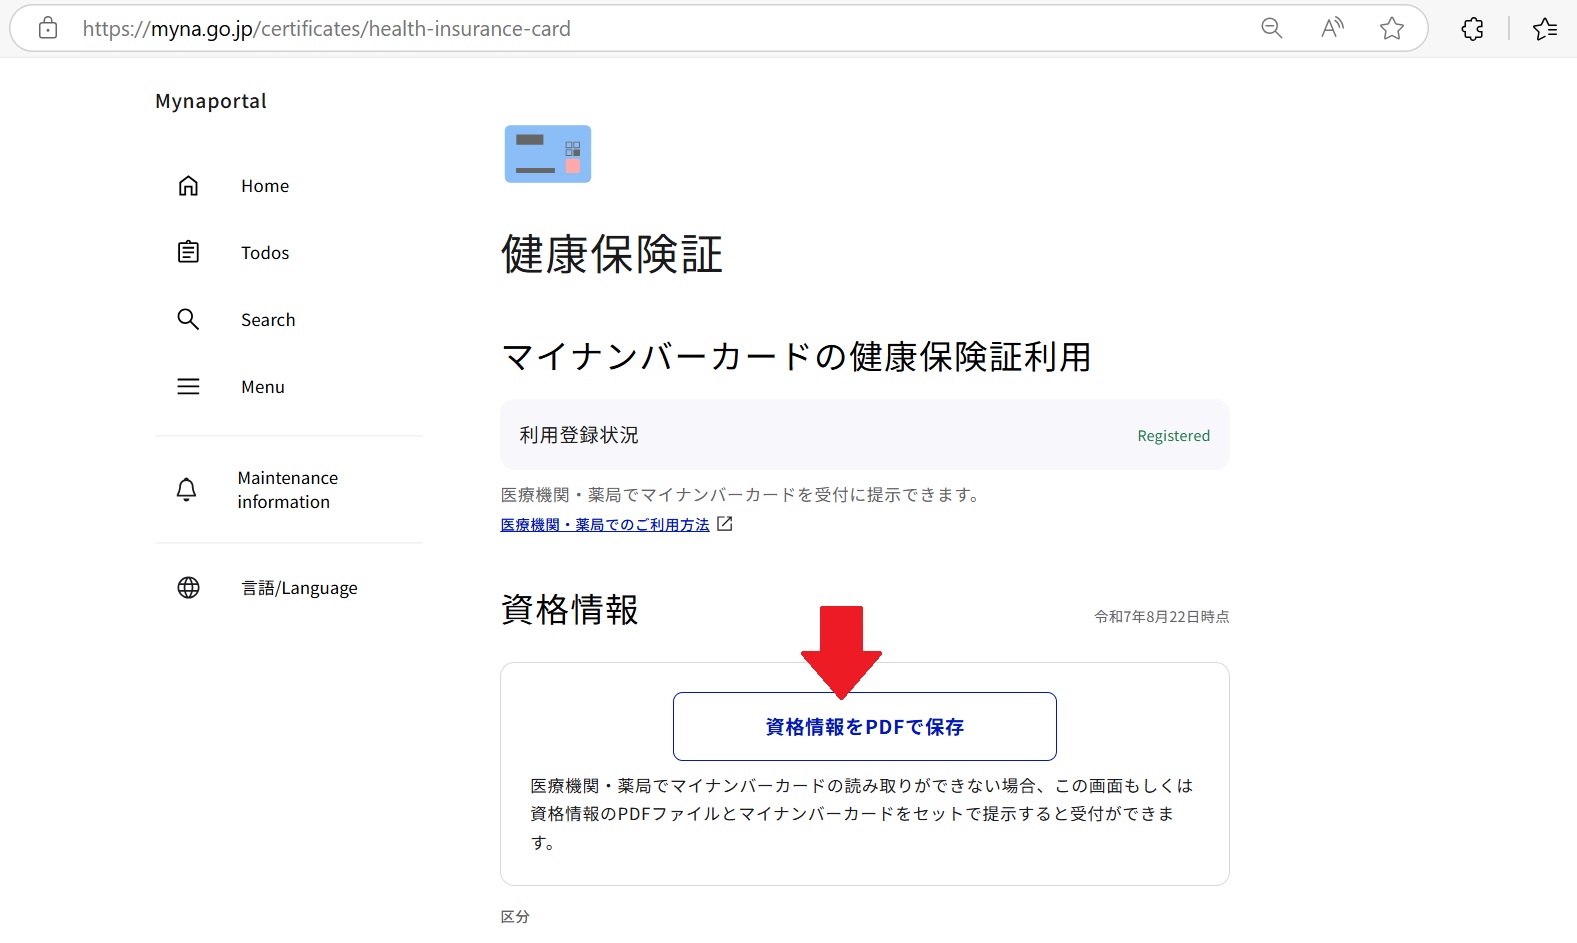1577x943 pixels.
Task: Click the Todos clipboard icon
Action: (188, 252)
